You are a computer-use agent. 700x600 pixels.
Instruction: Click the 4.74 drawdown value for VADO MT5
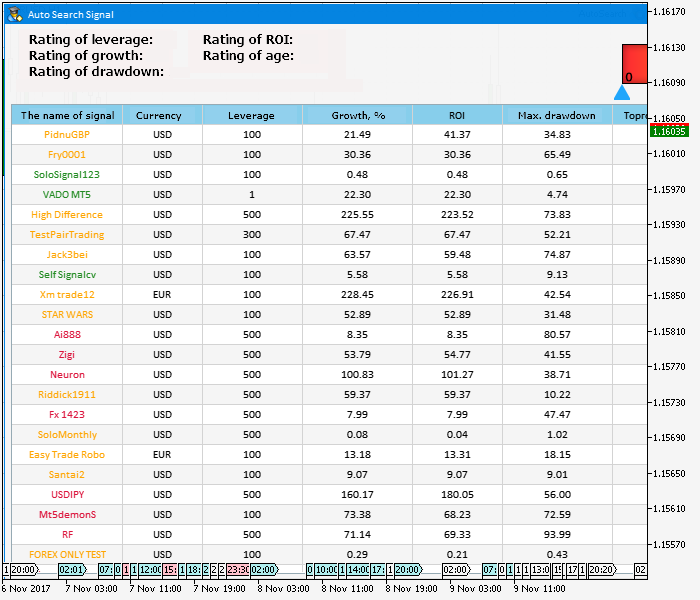(x=557, y=195)
